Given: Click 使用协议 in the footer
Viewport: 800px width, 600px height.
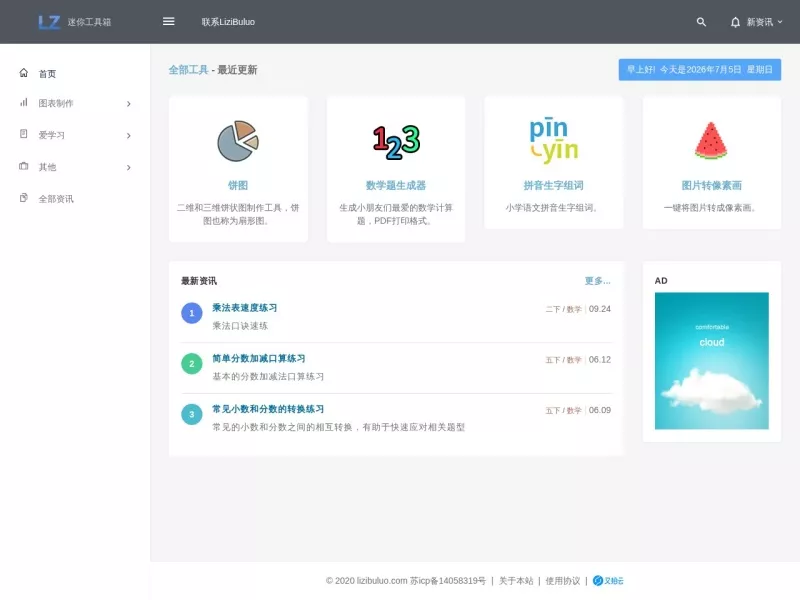Looking at the screenshot, I should [562, 581].
